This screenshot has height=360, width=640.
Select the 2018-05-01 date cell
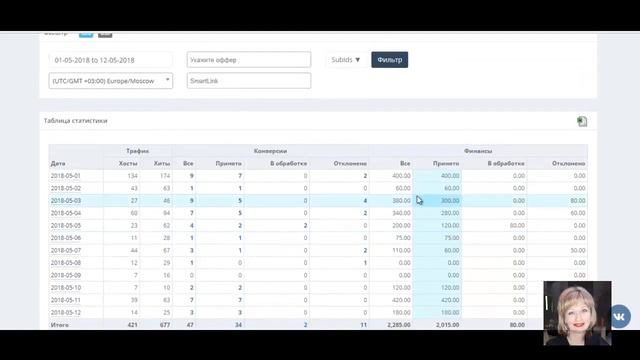click(x=66, y=176)
